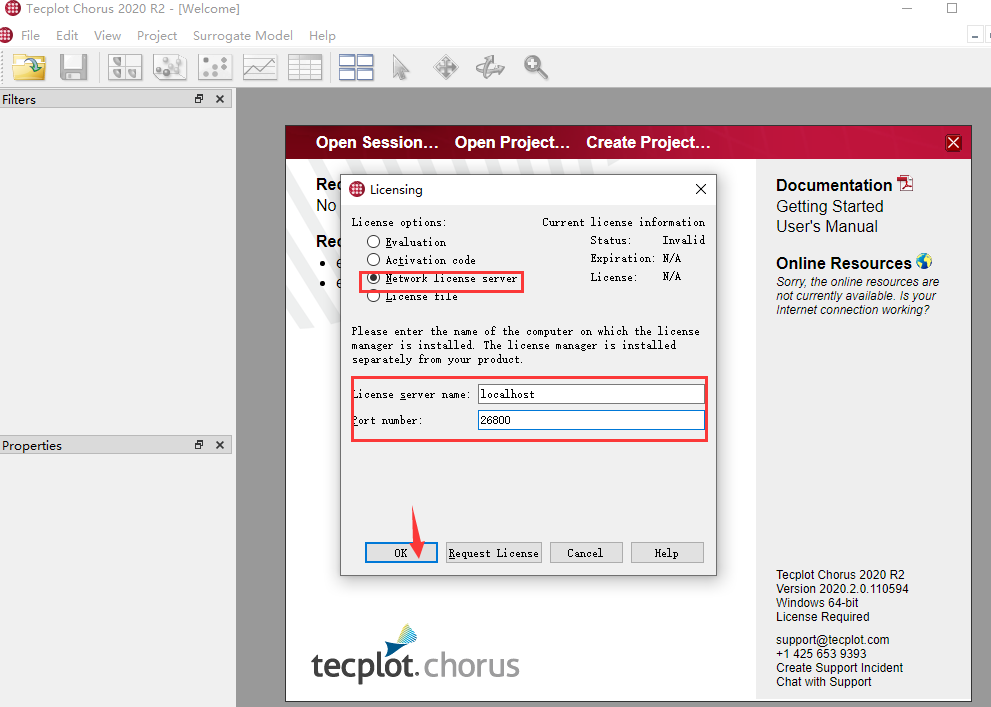The height and width of the screenshot is (707, 991).
Task: Select the magnifier zoom tool
Action: pyautogui.click(x=536, y=67)
